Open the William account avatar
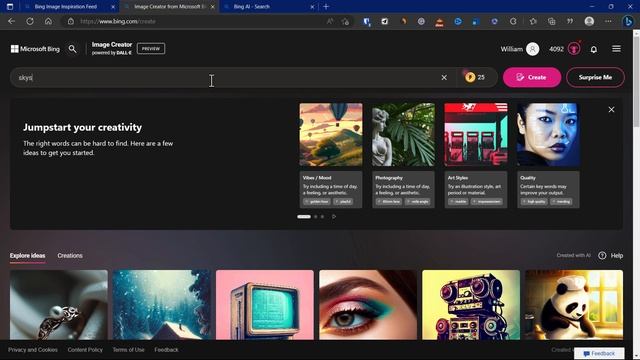This screenshot has width=640, height=360. coord(532,49)
